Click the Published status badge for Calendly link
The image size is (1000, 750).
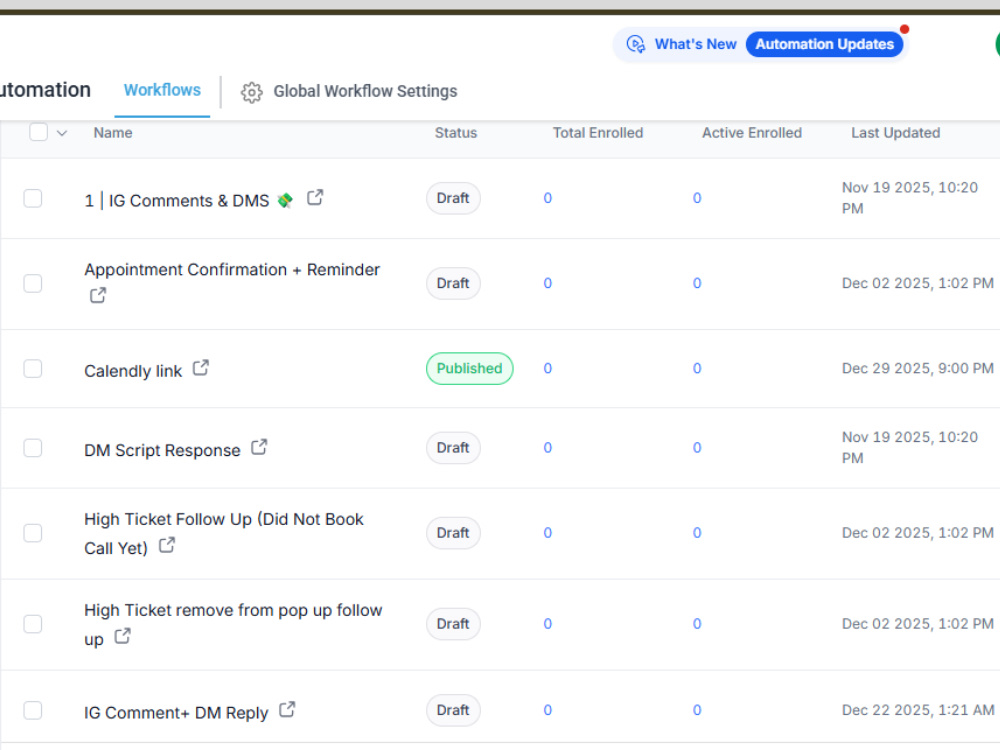coord(469,369)
